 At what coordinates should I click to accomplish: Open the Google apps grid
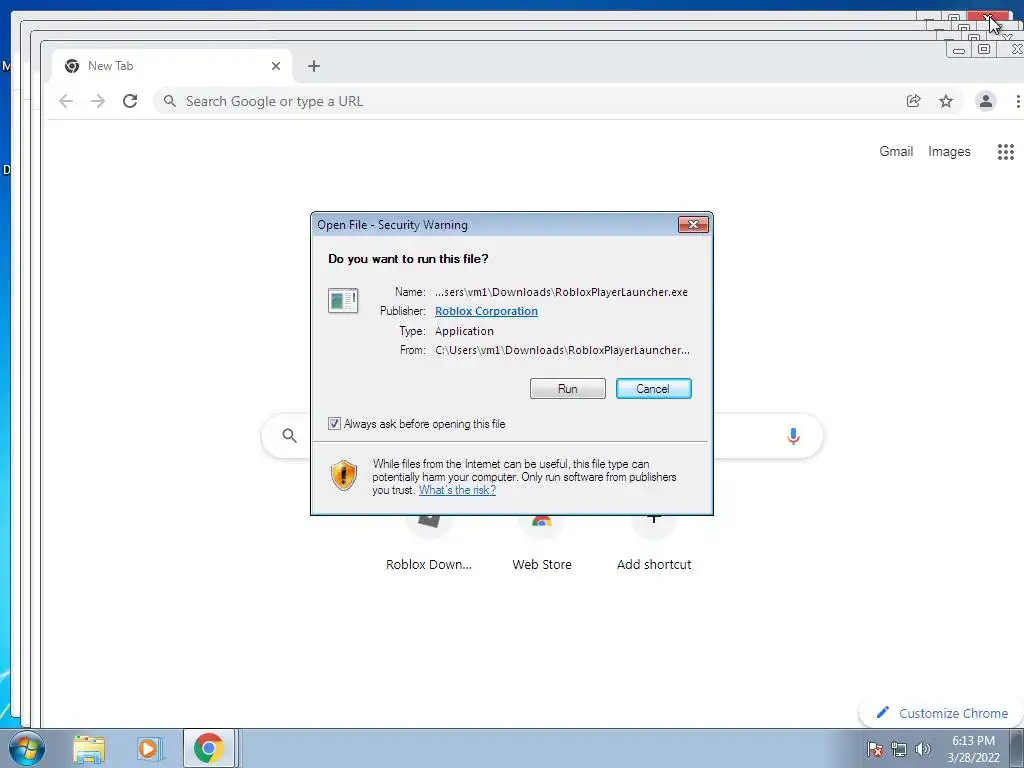click(1006, 152)
